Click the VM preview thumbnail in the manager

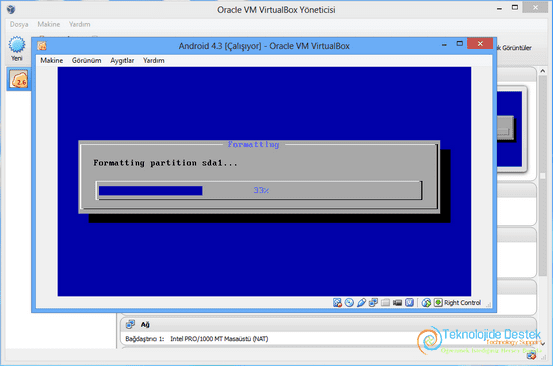pyautogui.click(x=510, y=129)
